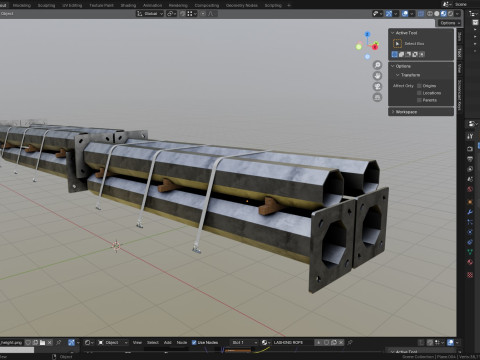Click the light green negative Y axis gizmo handle
Screen dimensions: 480x360
[359, 47]
